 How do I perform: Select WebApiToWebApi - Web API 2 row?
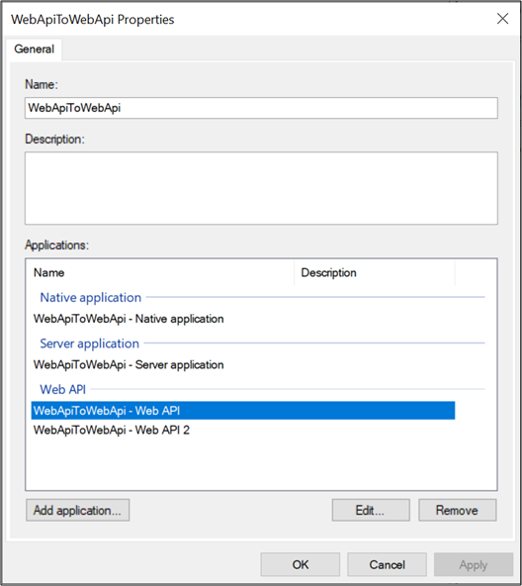(x=243, y=430)
